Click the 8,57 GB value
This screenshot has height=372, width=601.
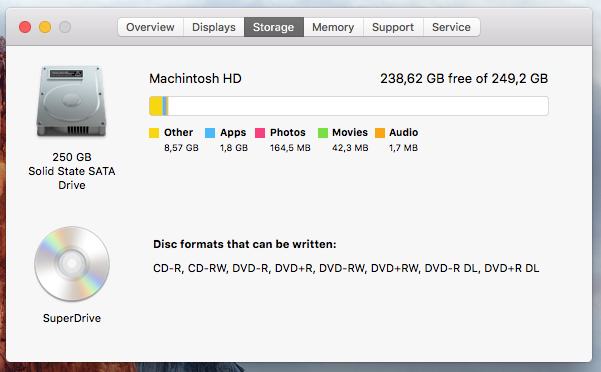click(181, 148)
